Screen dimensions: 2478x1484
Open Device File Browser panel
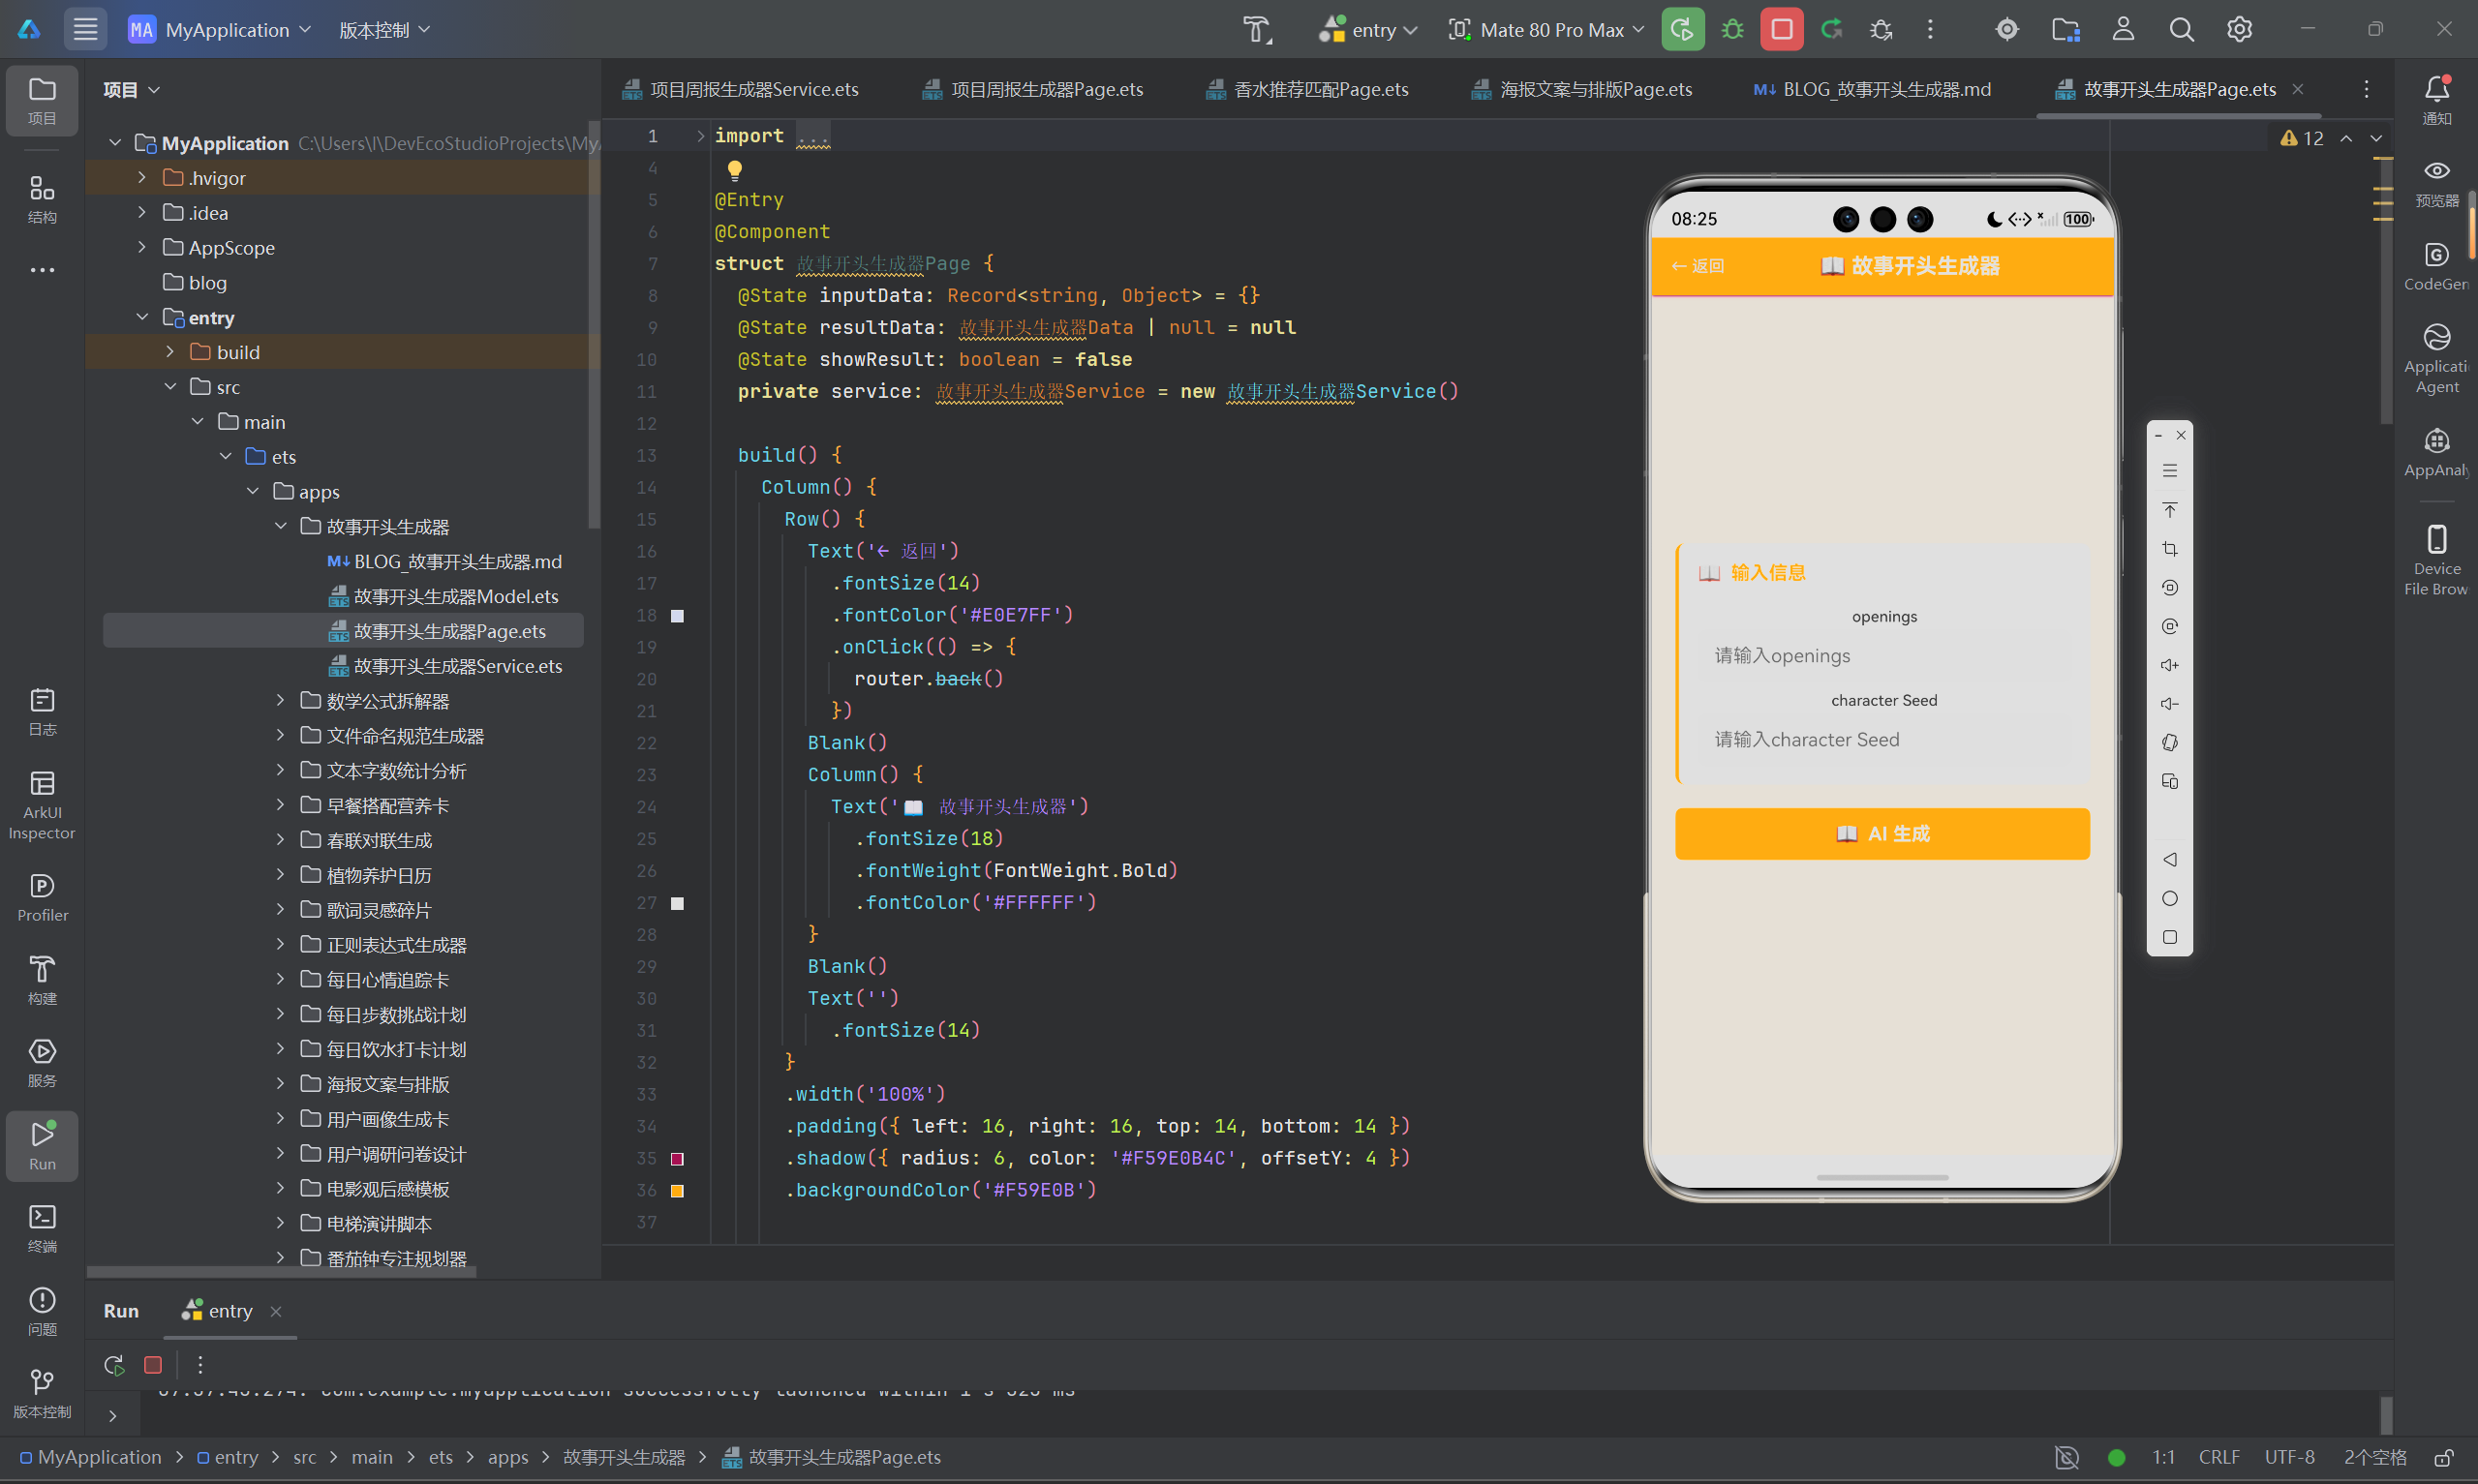pyautogui.click(x=2436, y=560)
